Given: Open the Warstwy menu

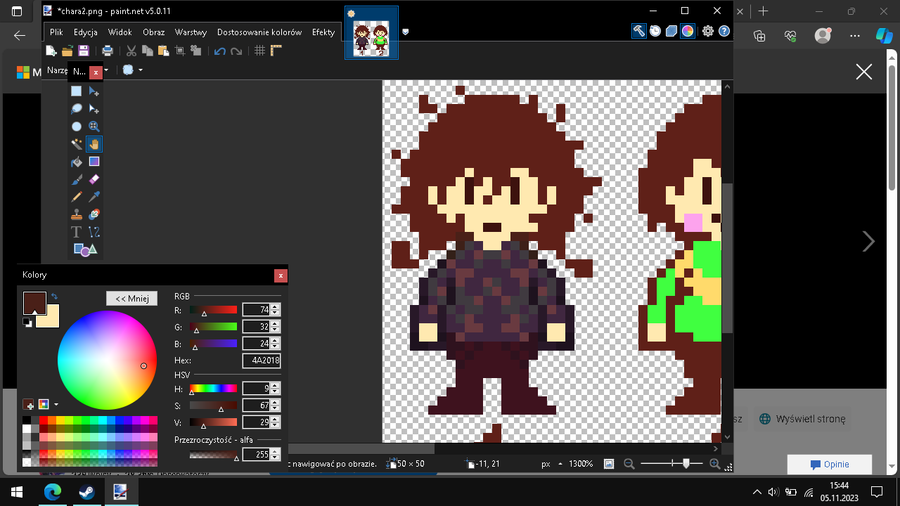Looking at the screenshot, I should pyautogui.click(x=191, y=32).
